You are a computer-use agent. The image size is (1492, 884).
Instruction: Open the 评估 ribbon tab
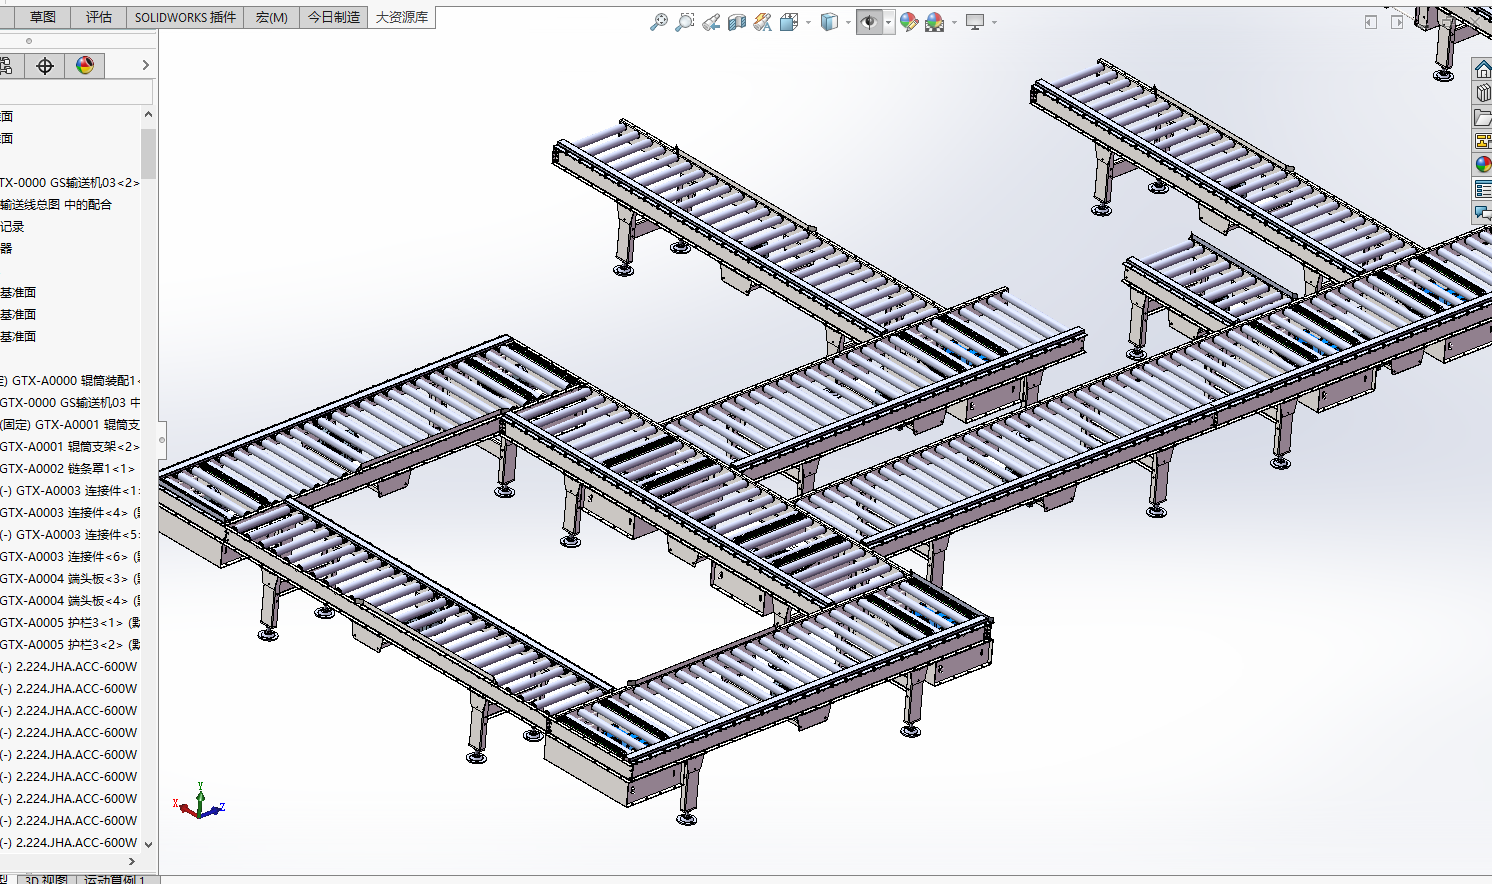[x=99, y=17]
